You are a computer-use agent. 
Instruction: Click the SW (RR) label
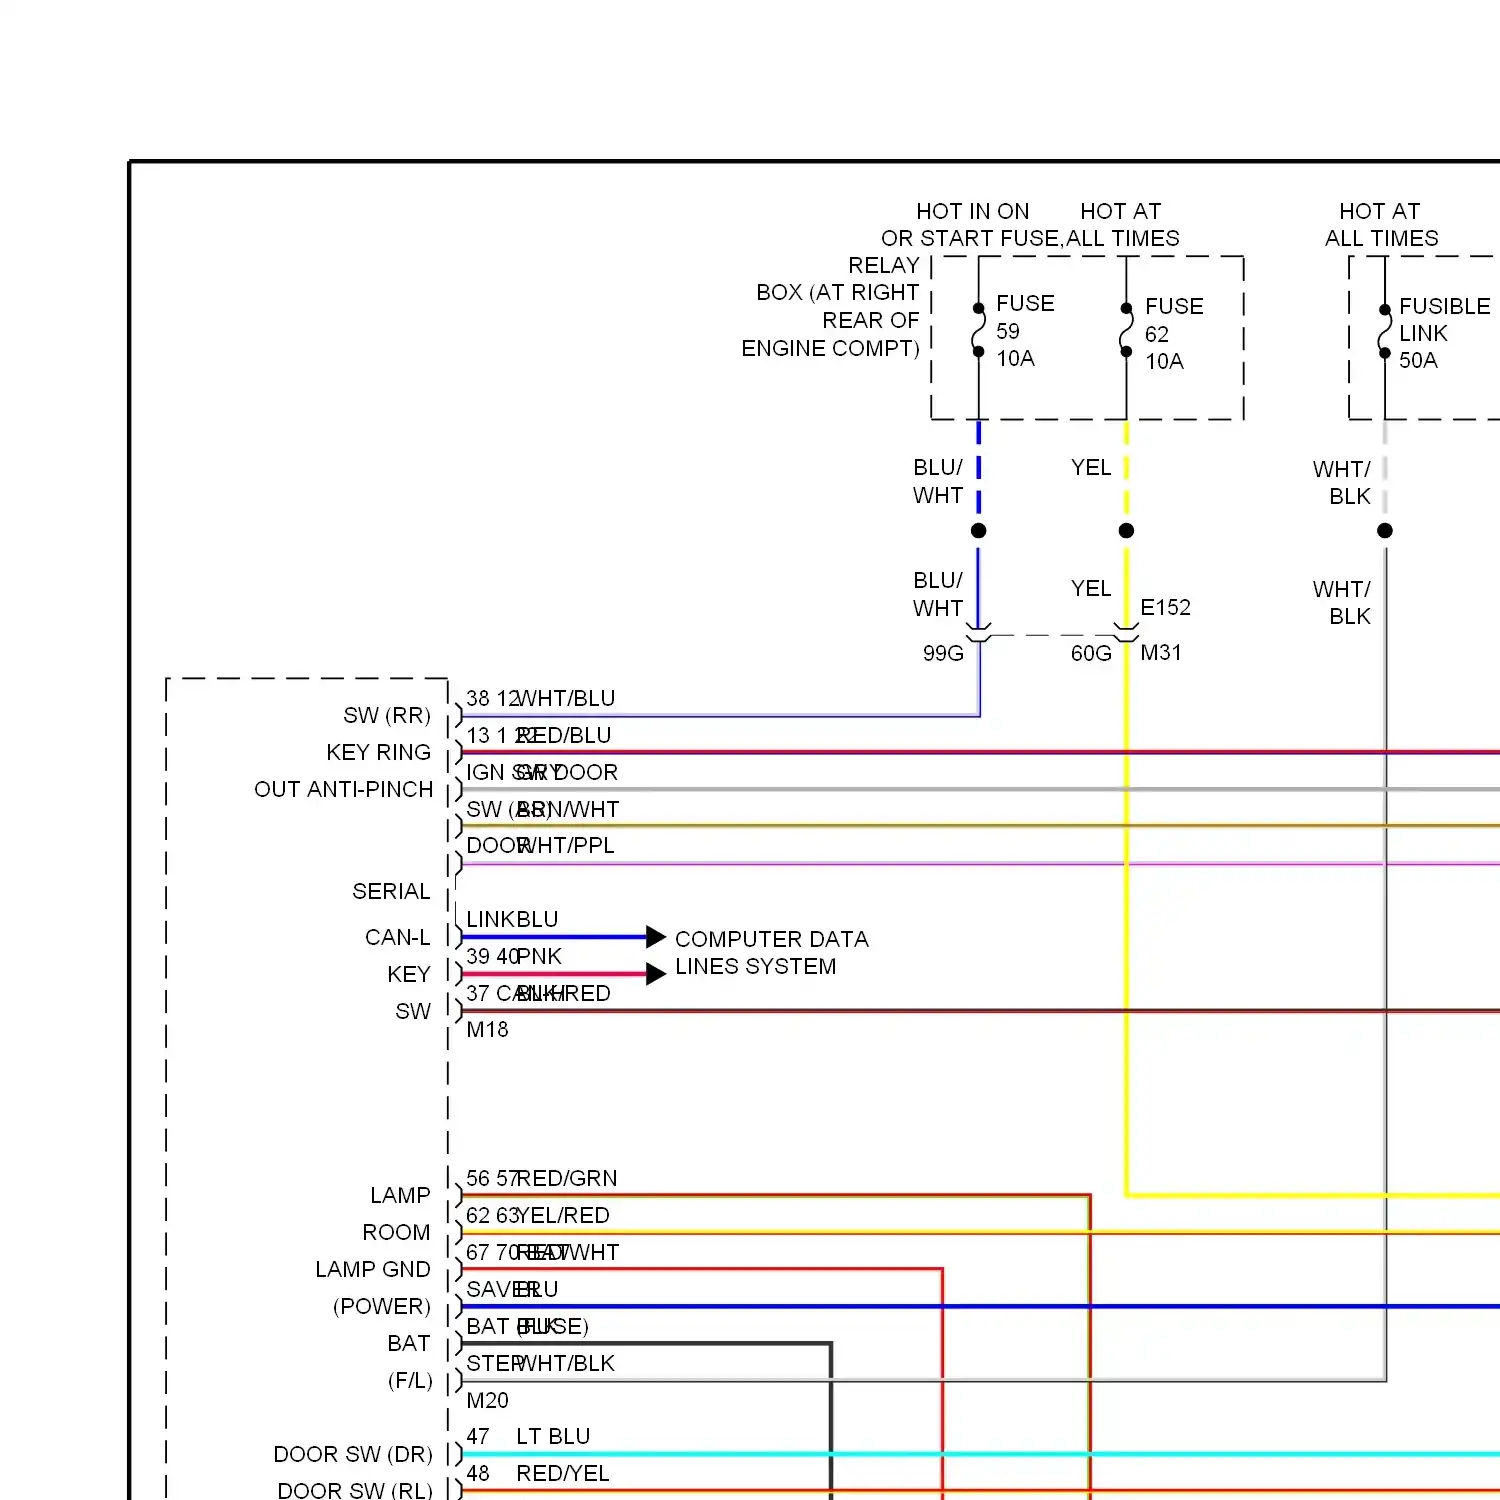[387, 716]
